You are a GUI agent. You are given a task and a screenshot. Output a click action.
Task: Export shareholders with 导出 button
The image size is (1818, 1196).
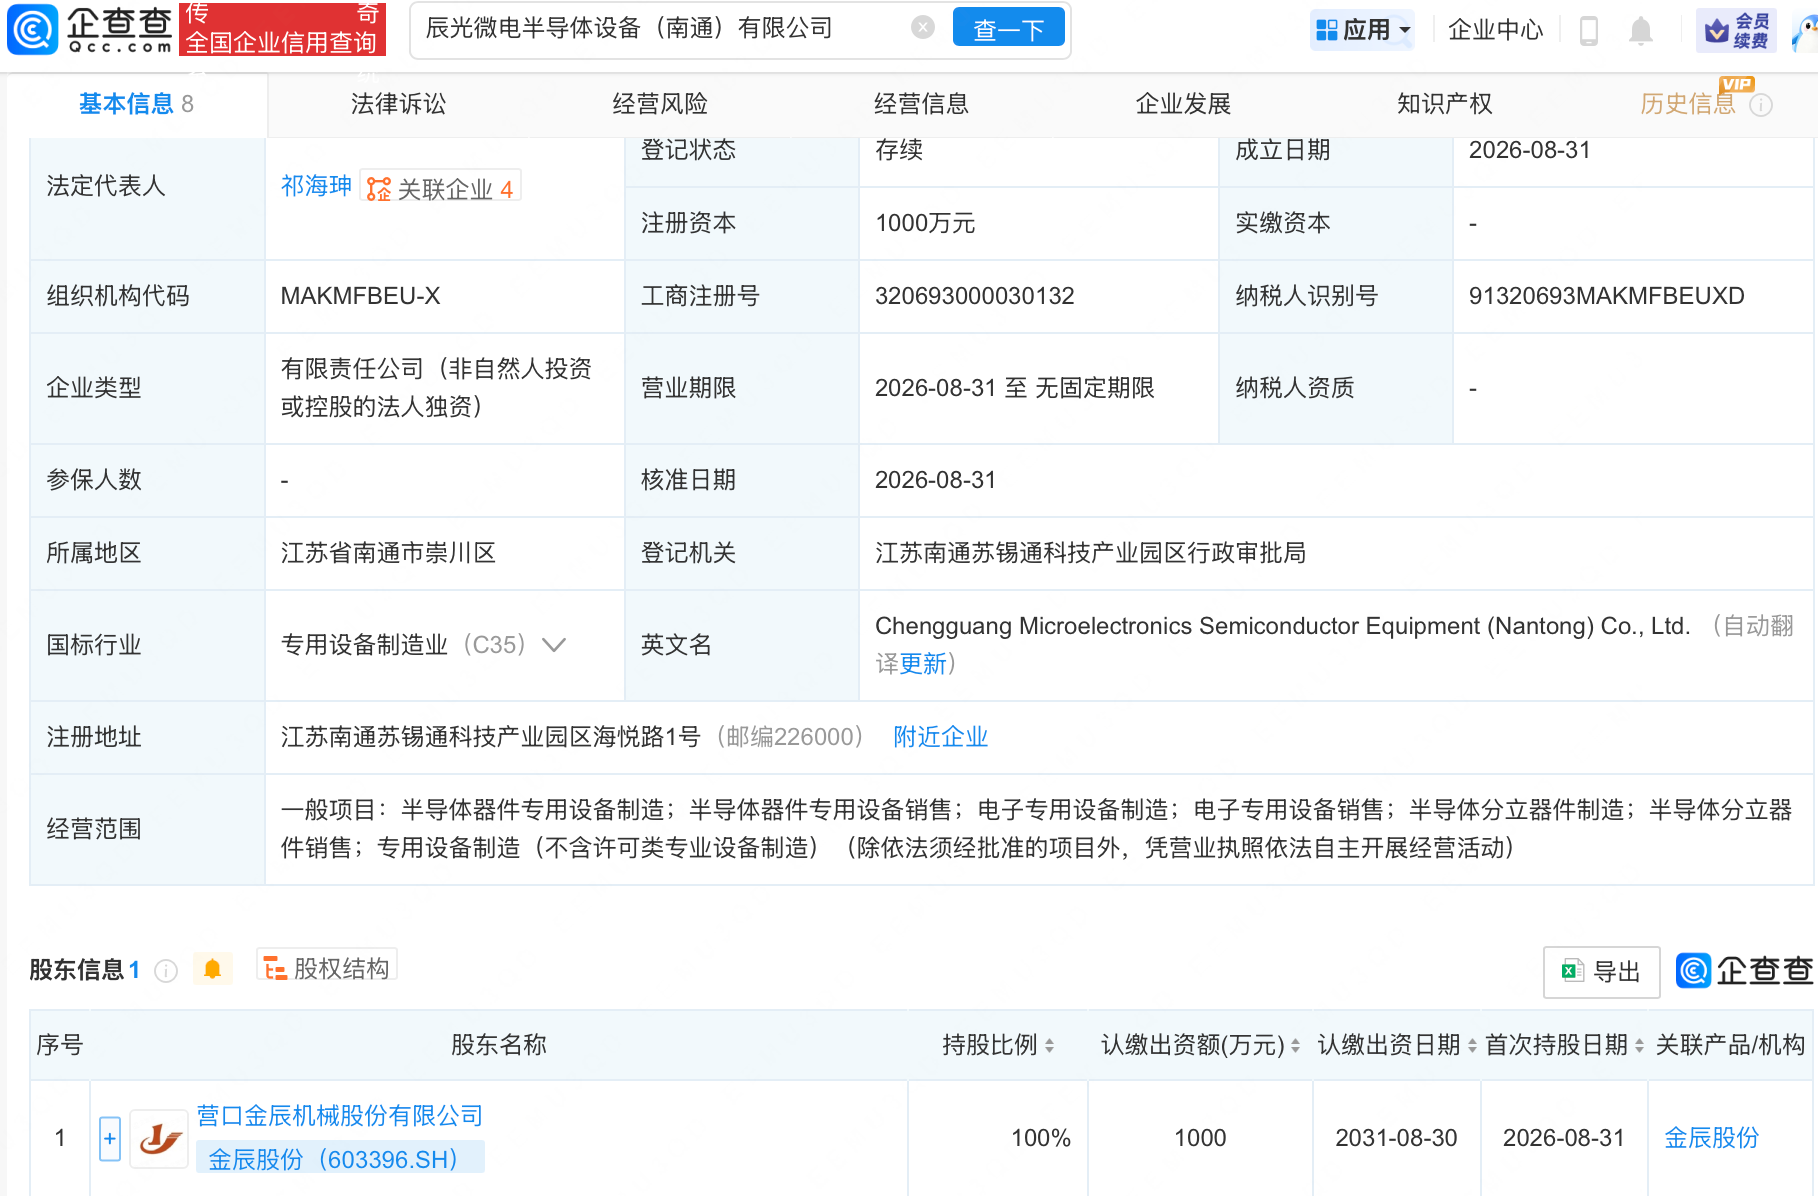1601,971
